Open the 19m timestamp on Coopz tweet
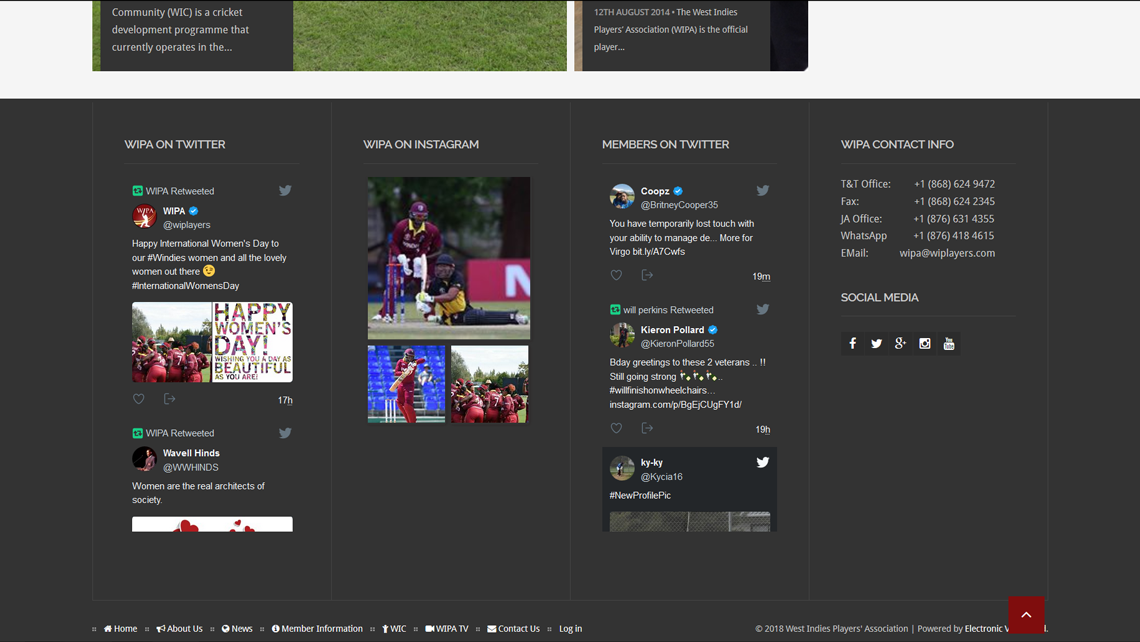The height and width of the screenshot is (642, 1140). tap(761, 277)
